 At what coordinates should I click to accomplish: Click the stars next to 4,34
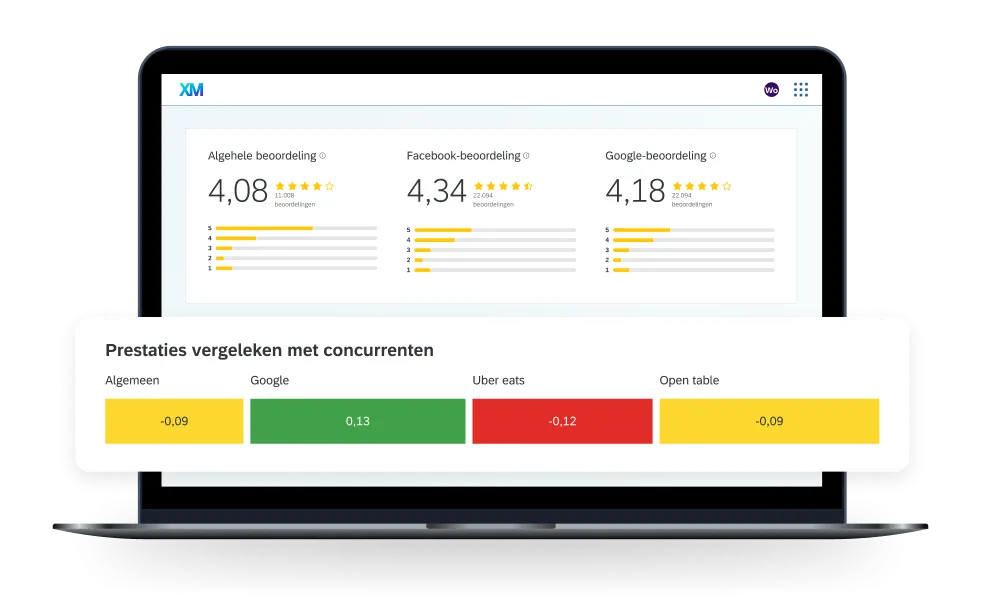pyautogui.click(x=503, y=186)
